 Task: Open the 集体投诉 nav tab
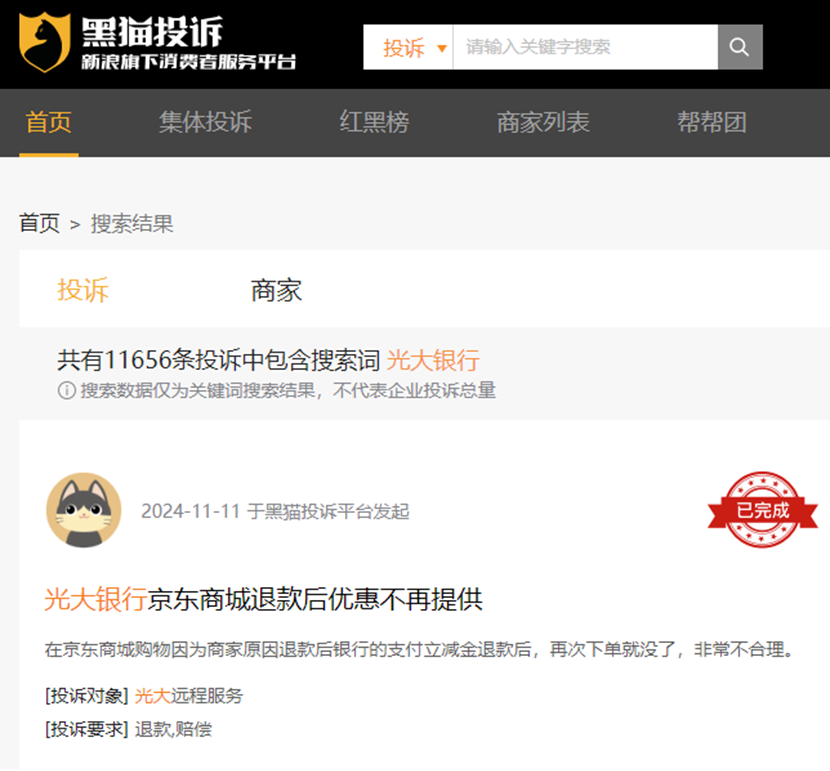click(x=205, y=123)
